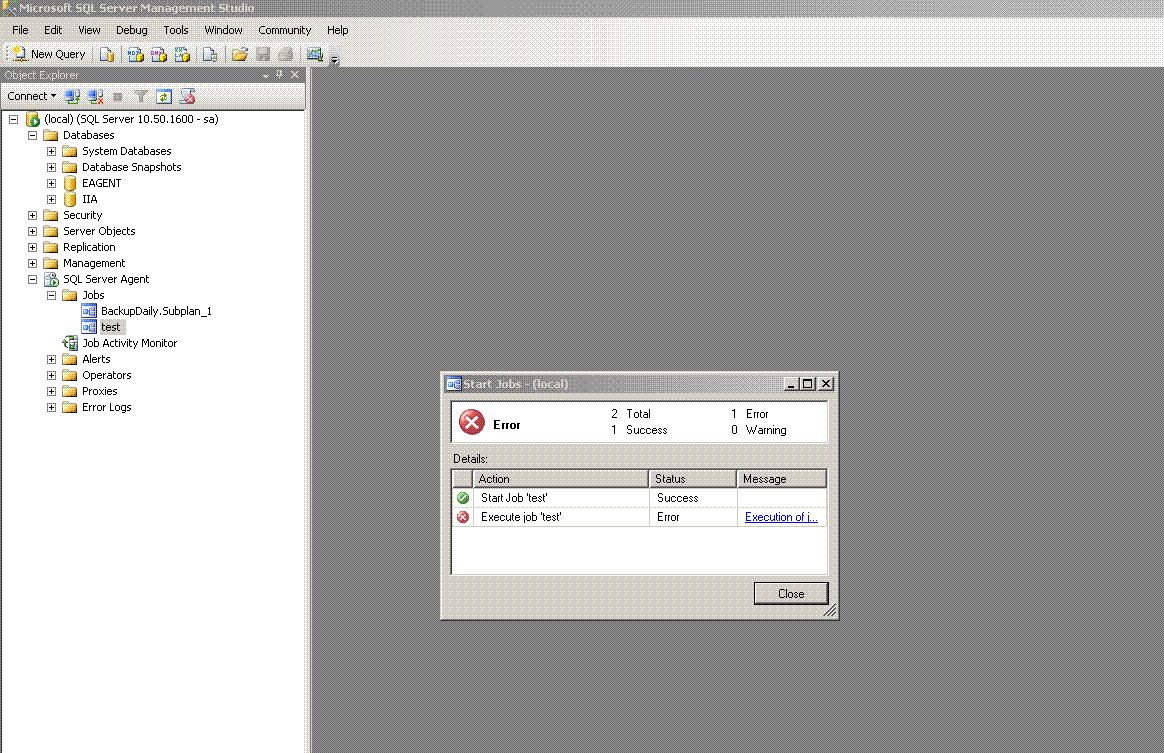
Task: Click the Print icon in toolbar
Action: [x=286, y=54]
